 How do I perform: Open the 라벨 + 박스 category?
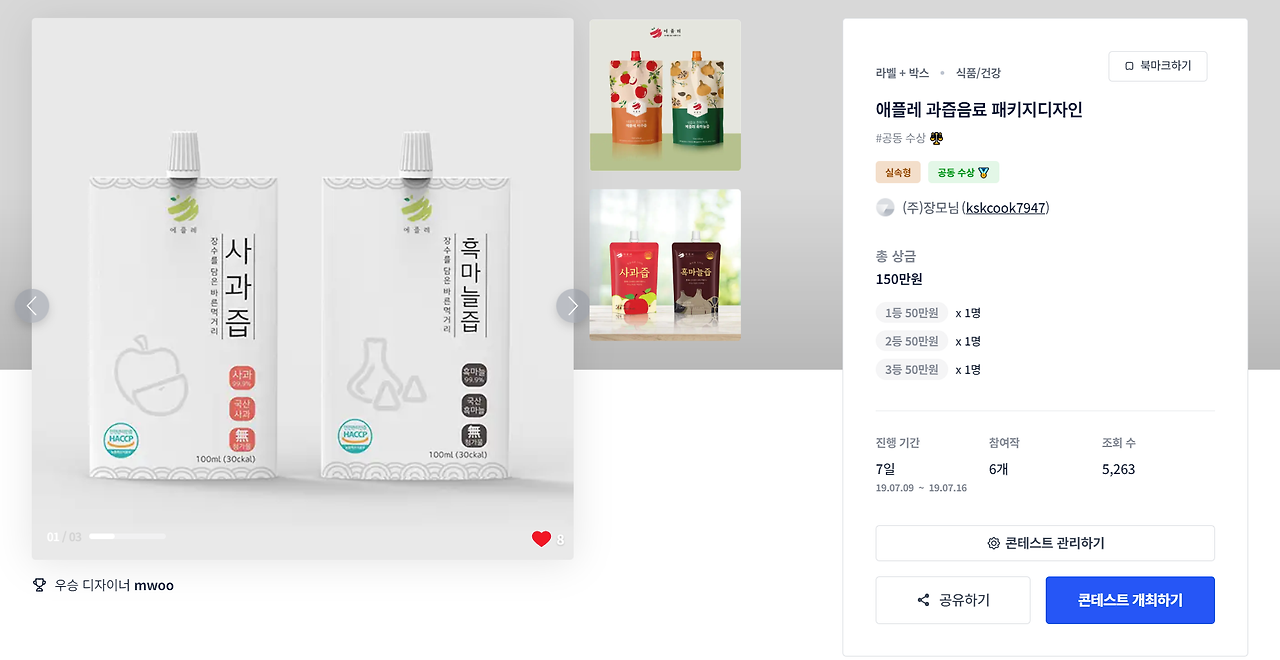pyautogui.click(x=902, y=73)
